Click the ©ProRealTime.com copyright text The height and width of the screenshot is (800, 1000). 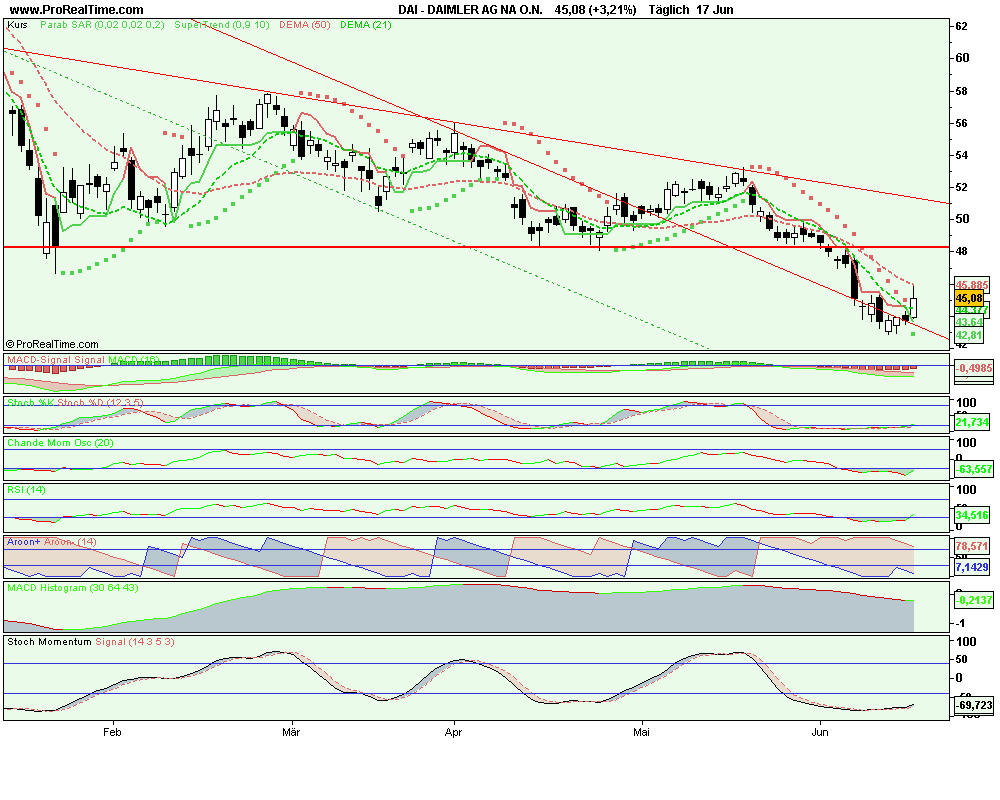point(52,344)
